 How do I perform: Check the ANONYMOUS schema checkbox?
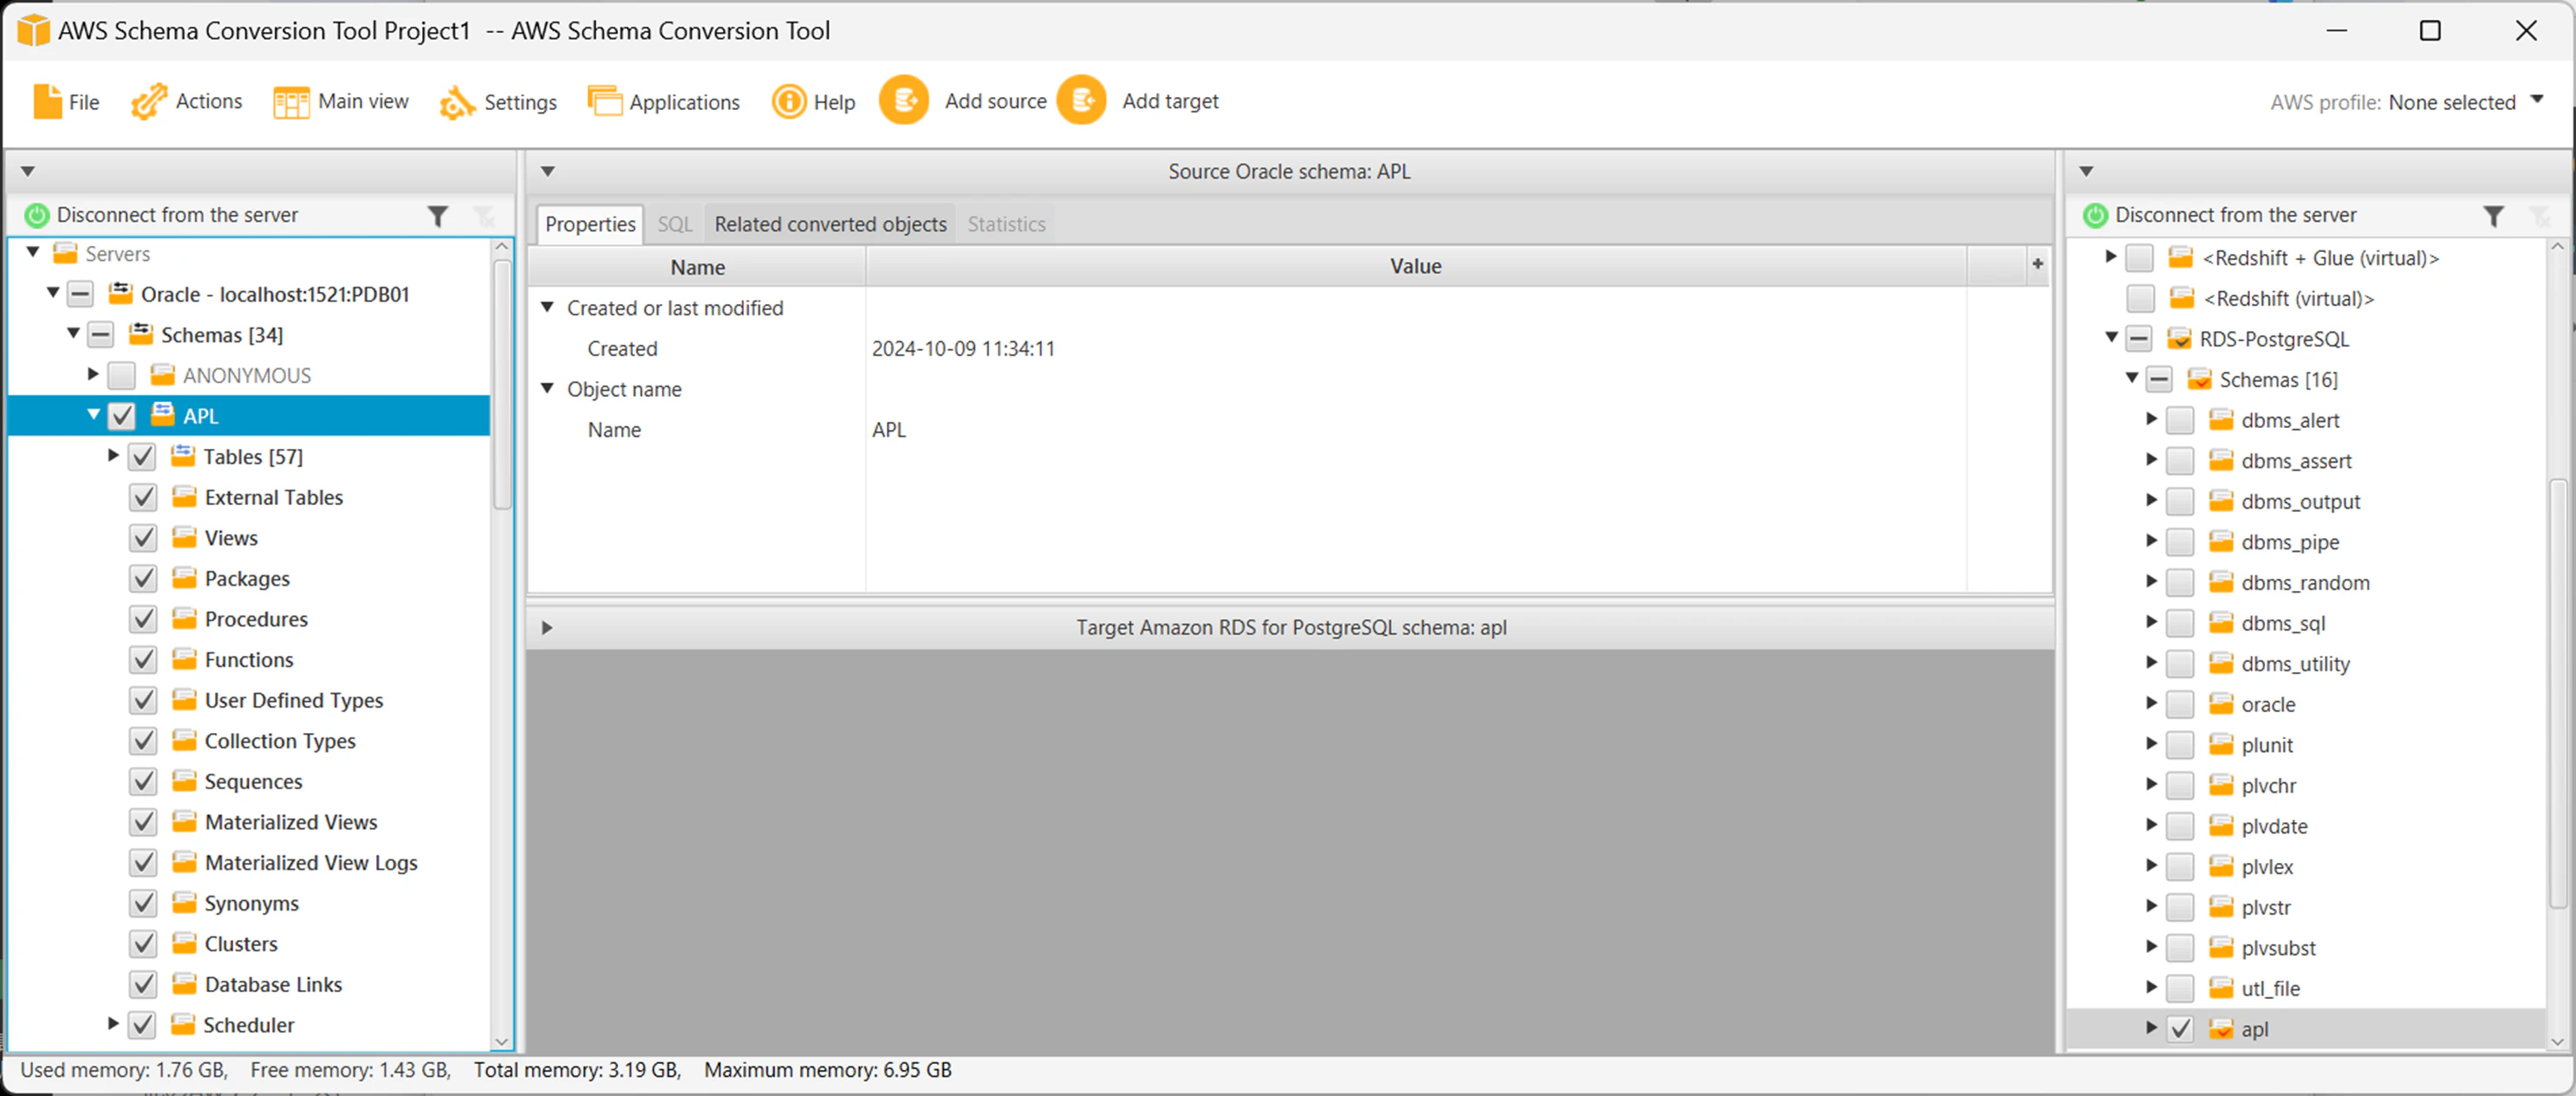coord(122,375)
